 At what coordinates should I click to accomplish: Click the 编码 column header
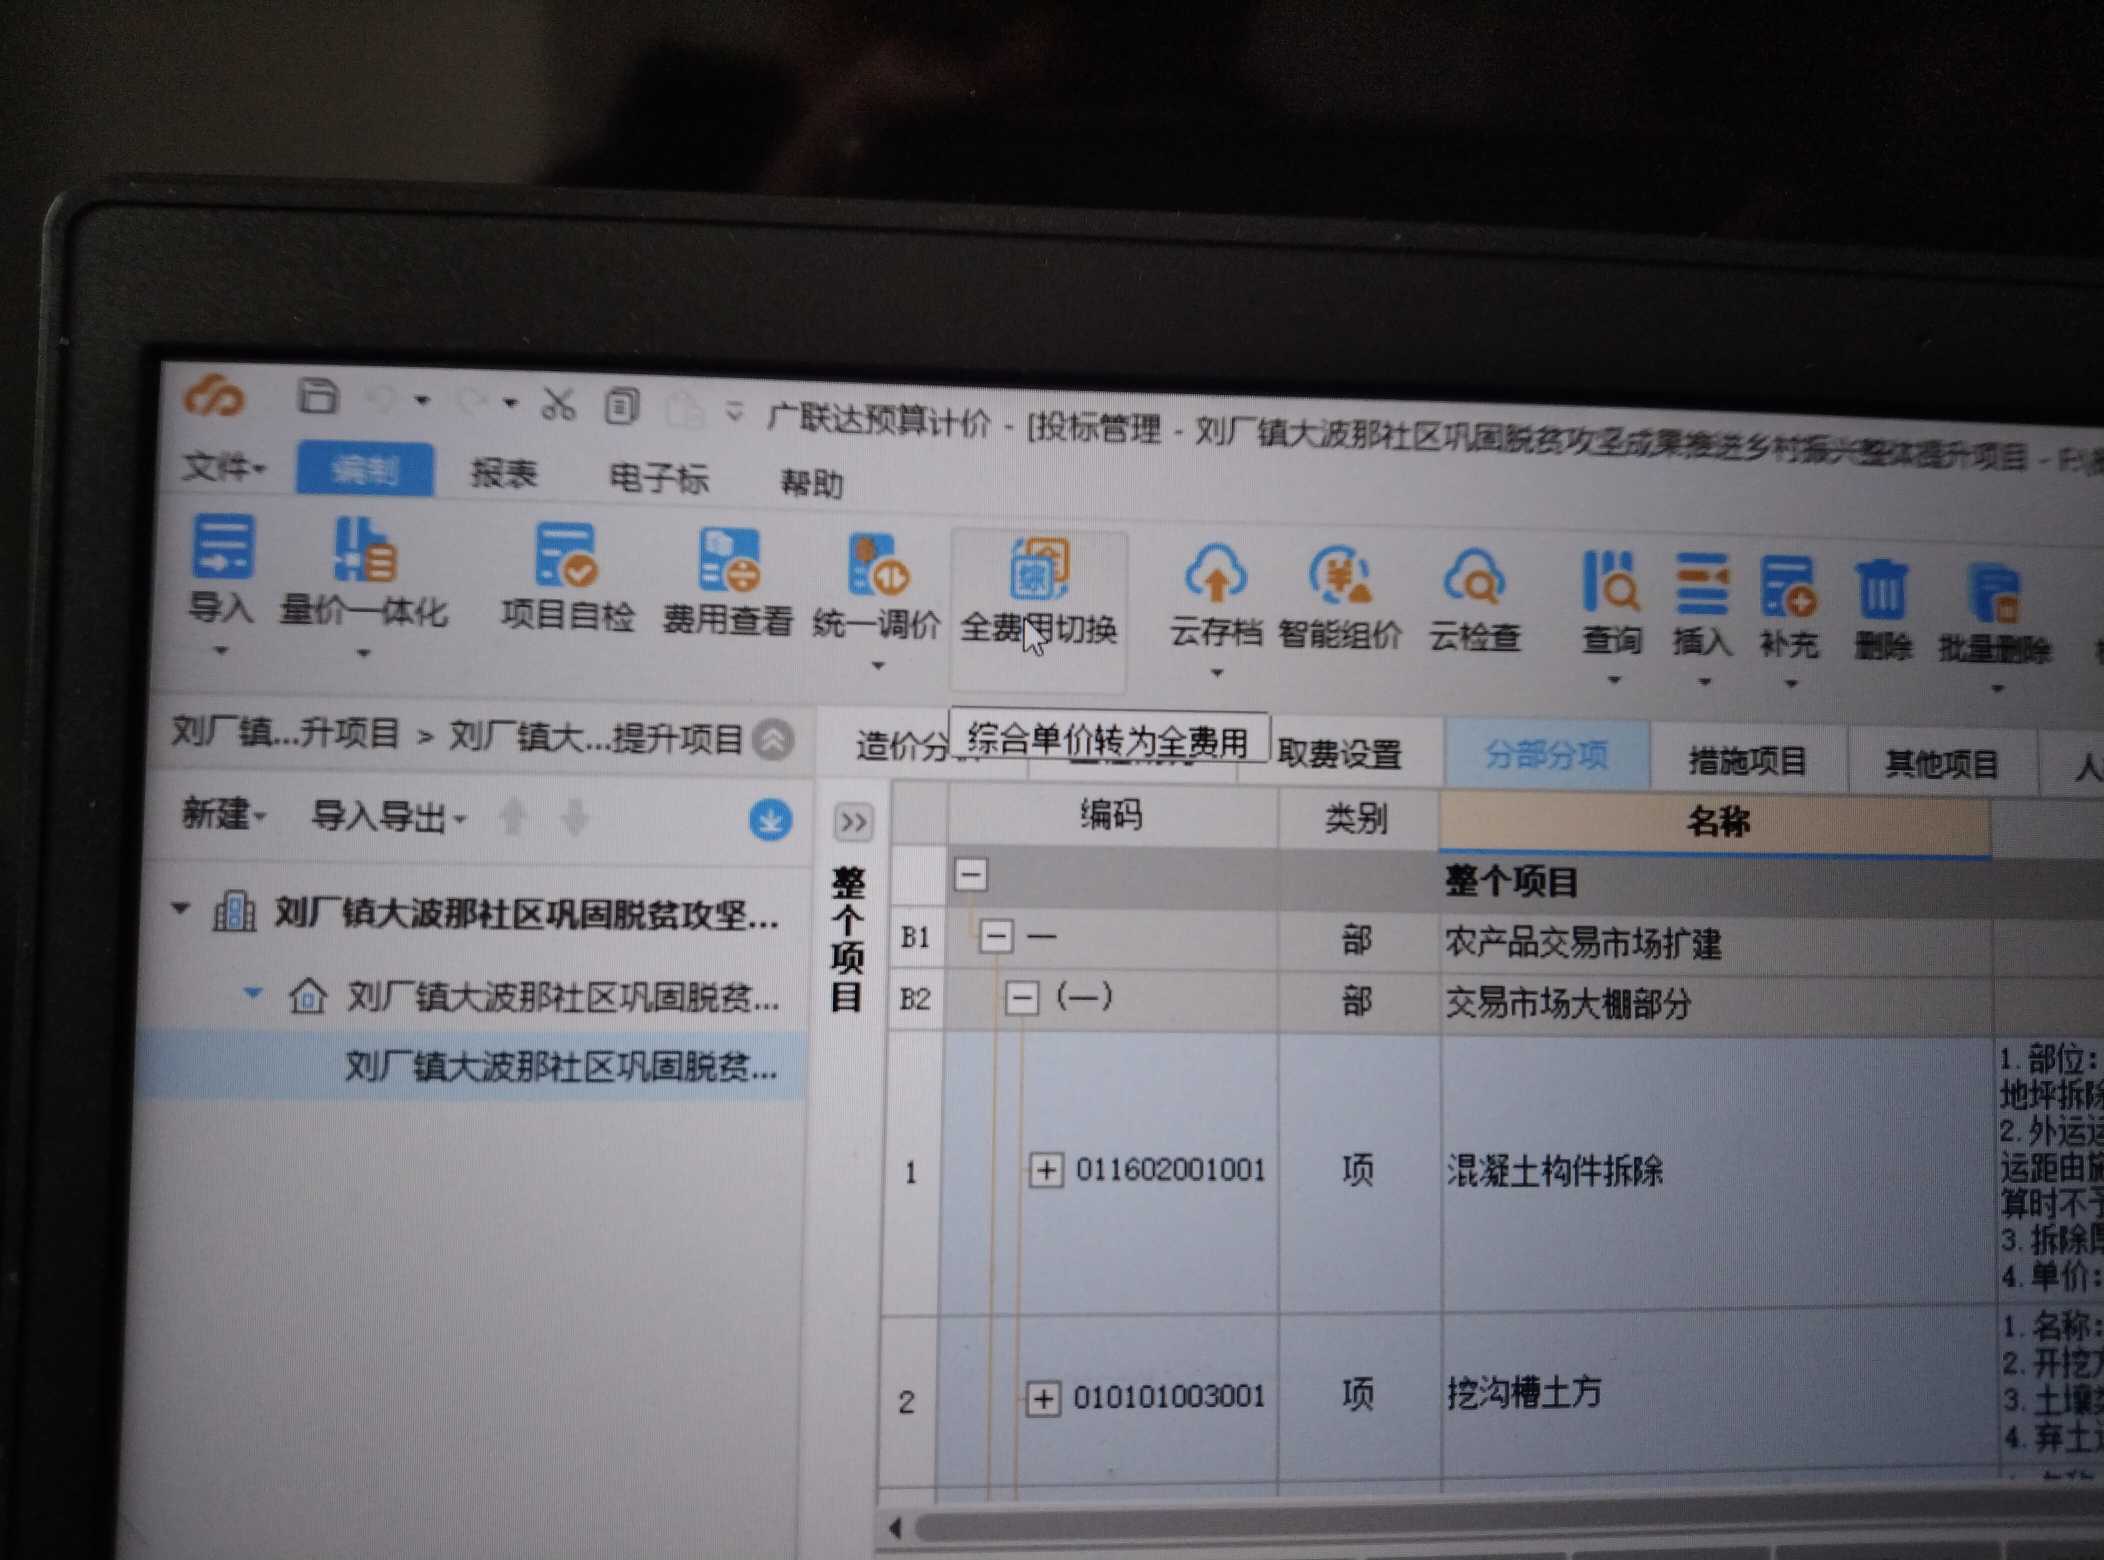(1112, 816)
